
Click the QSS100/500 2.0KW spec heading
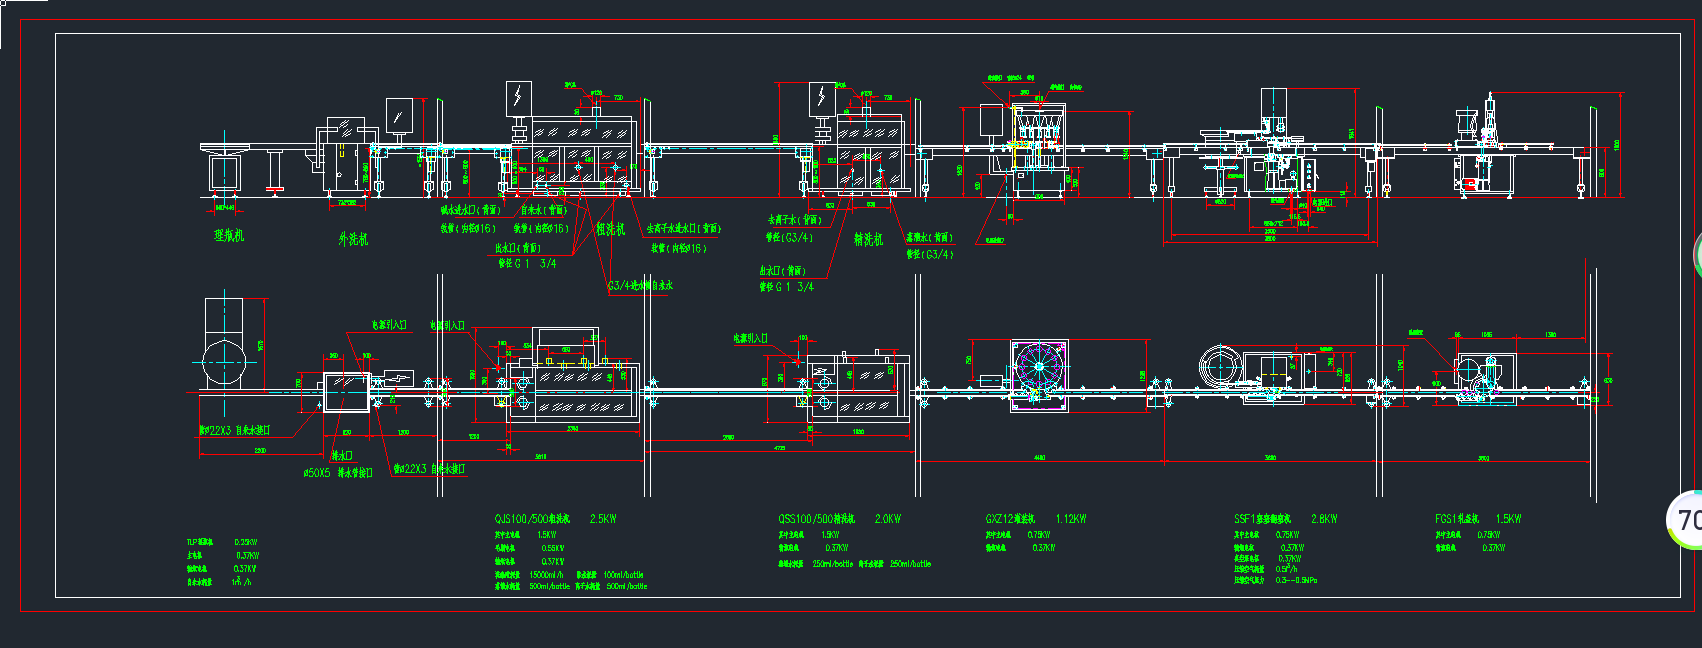pyautogui.click(x=839, y=519)
